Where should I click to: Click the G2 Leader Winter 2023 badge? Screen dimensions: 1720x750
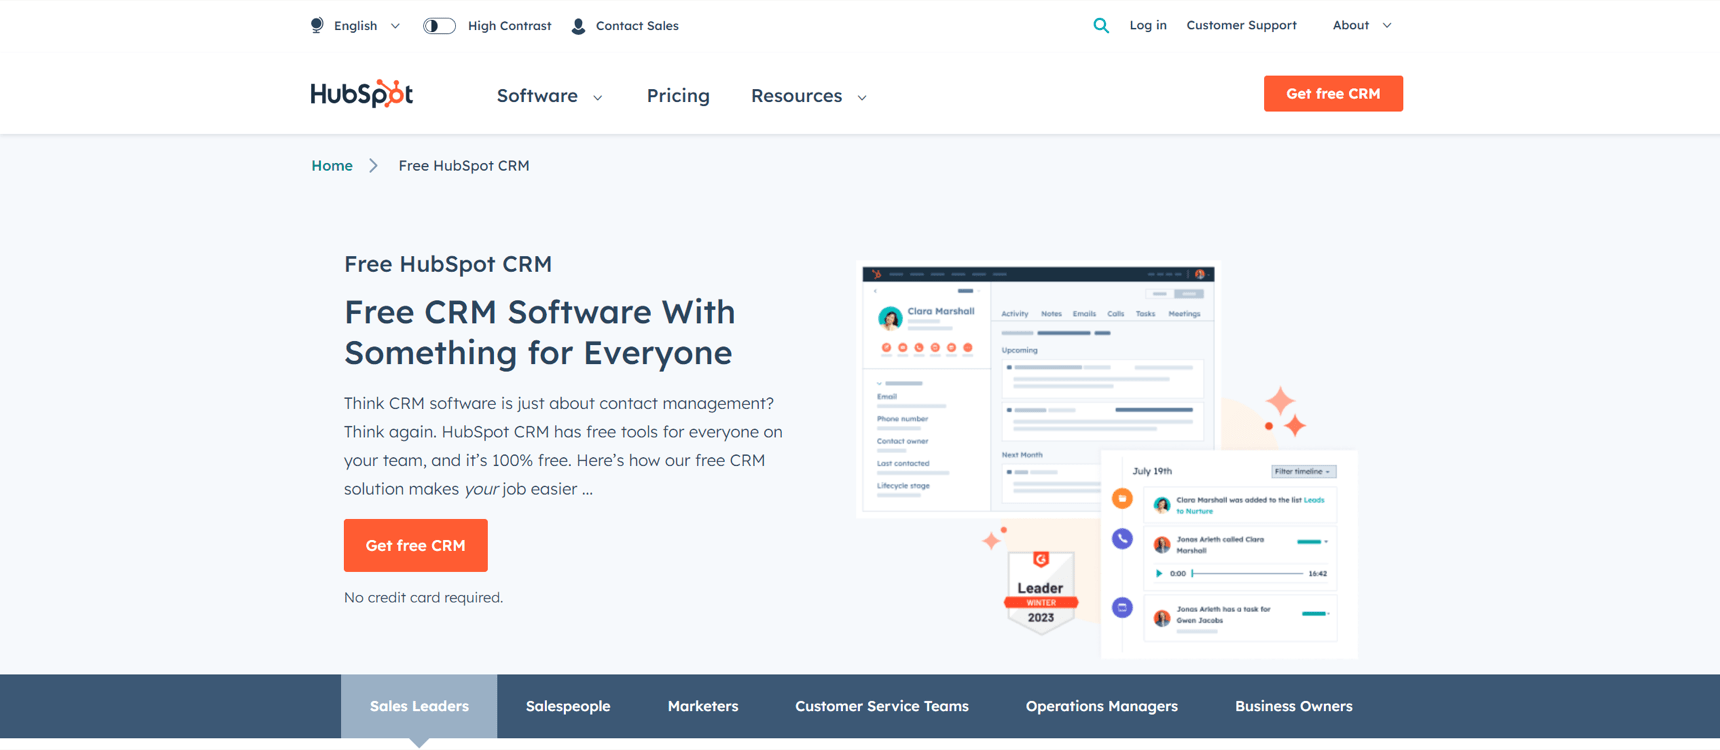pos(1041,592)
